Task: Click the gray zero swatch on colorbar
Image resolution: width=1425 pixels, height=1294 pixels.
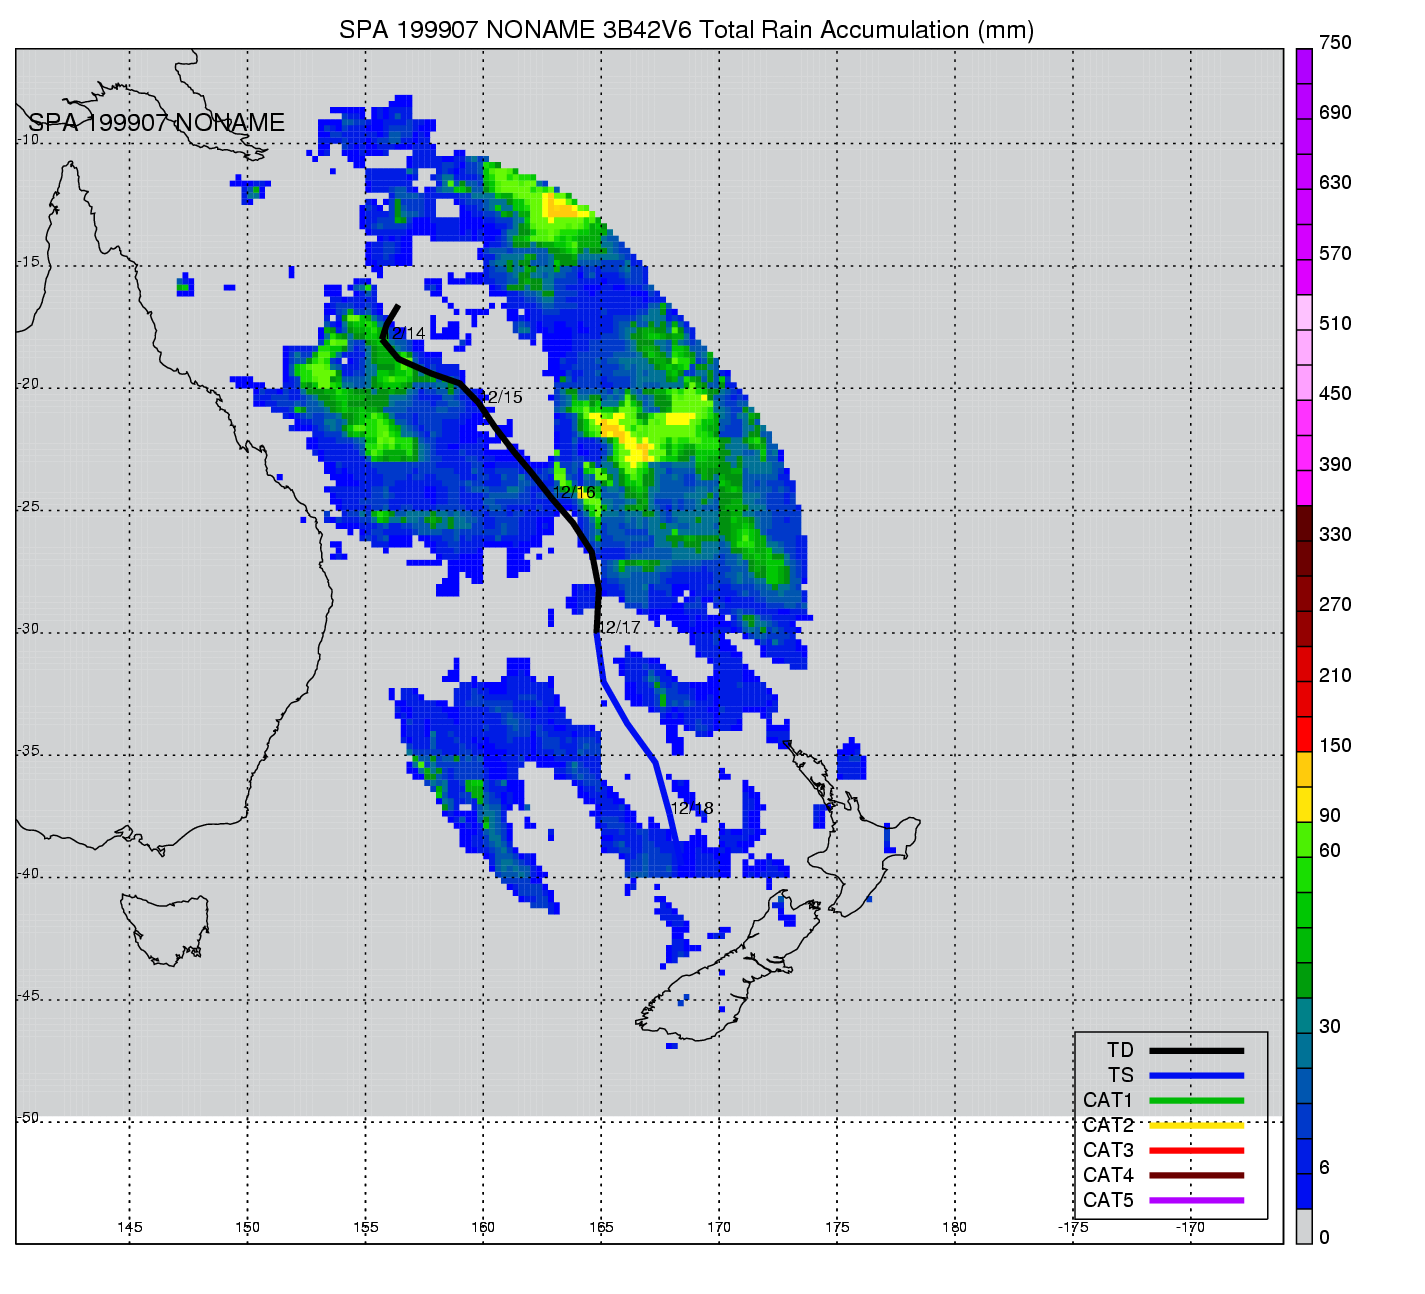Action: point(1304,1227)
